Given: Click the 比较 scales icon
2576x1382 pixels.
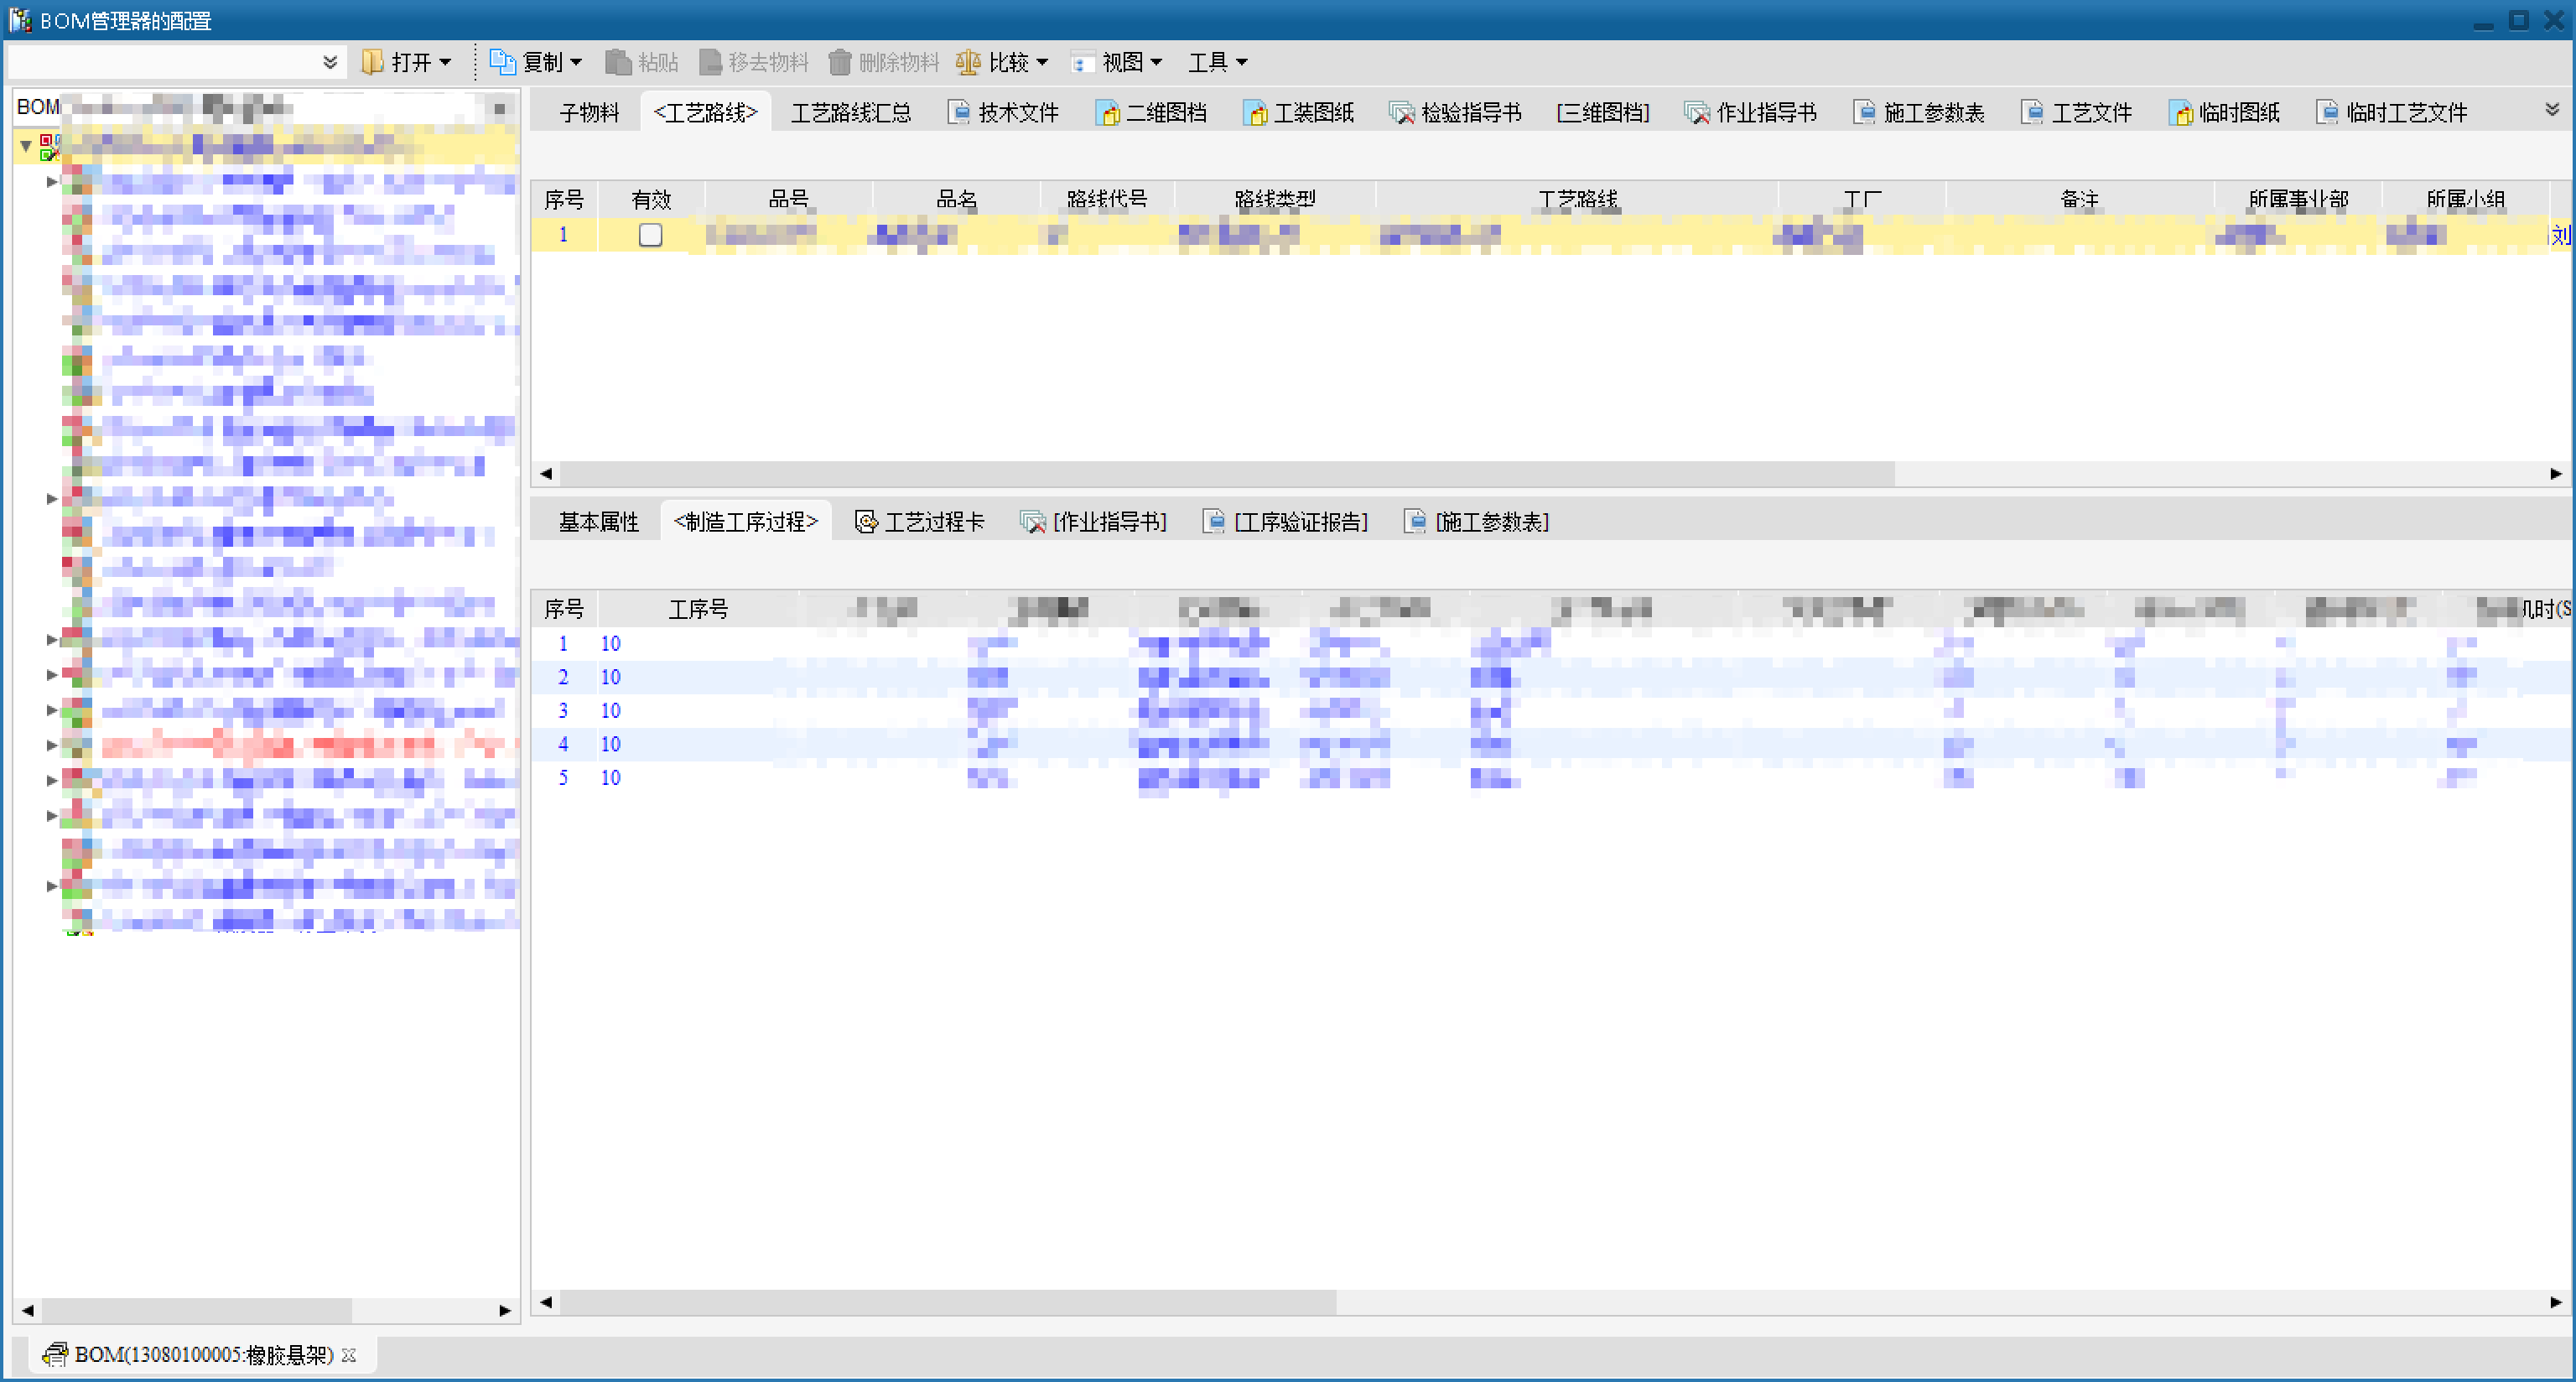Looking at the screenshot, I should [x=967, y=62].
